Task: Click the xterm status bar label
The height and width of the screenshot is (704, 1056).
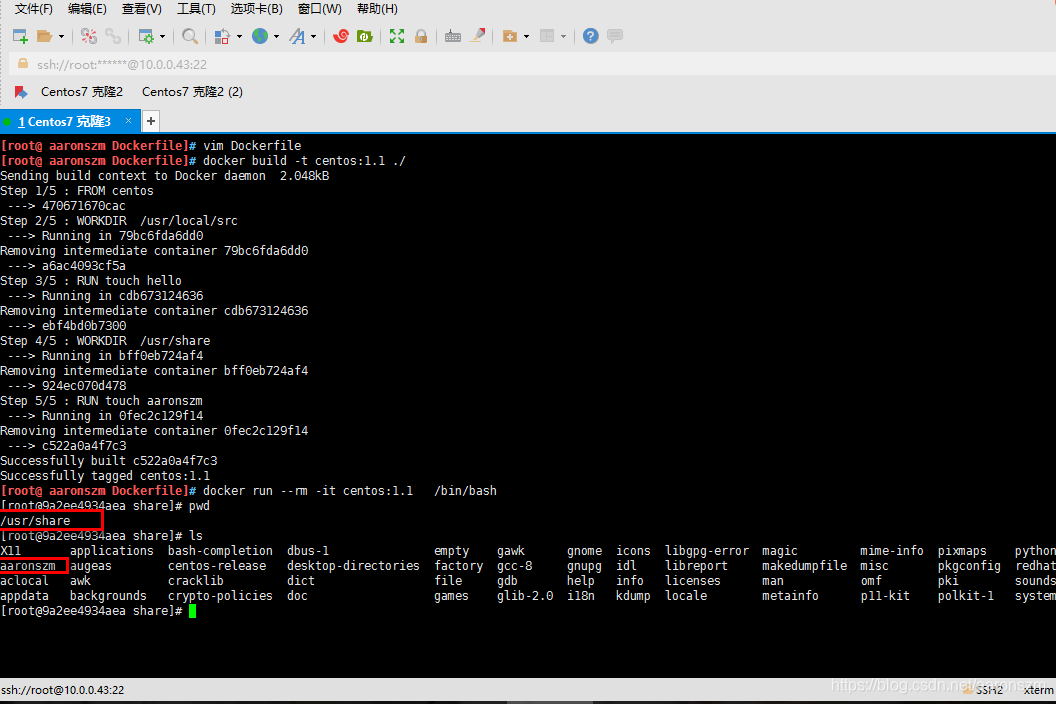Action: (1038, 690)
